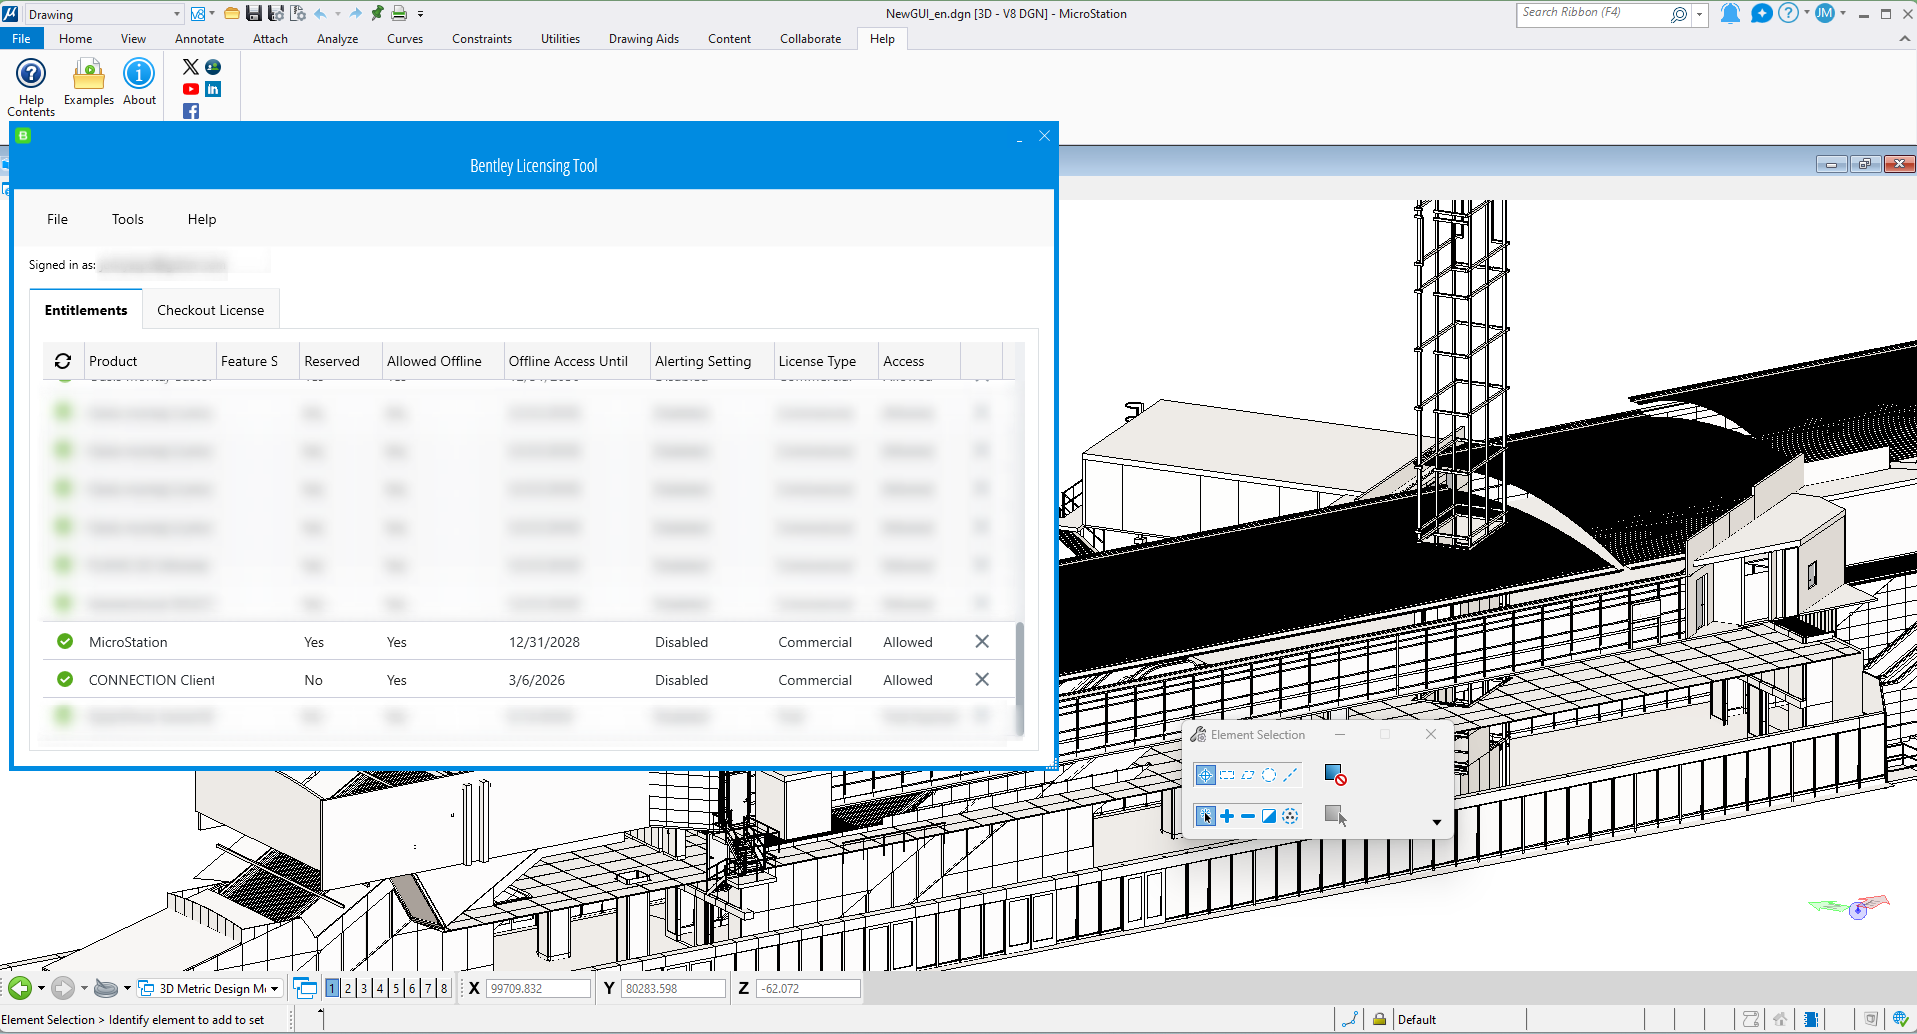Open the Tools menu in Licensing Tool

127,219
